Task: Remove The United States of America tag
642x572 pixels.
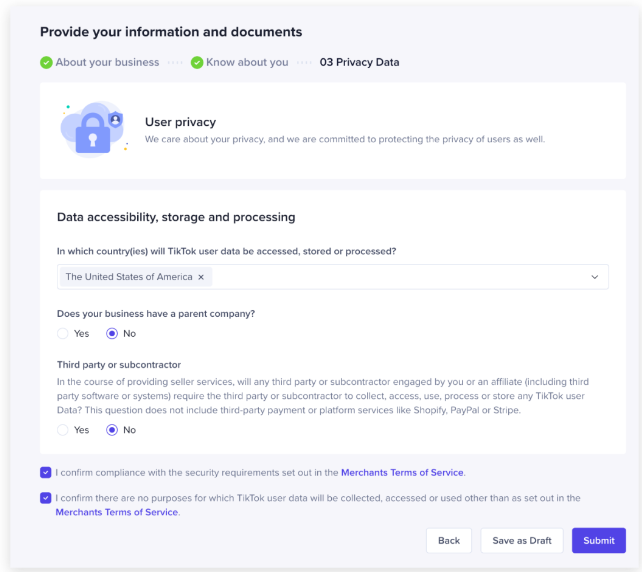Action: [x=201, y=277]
